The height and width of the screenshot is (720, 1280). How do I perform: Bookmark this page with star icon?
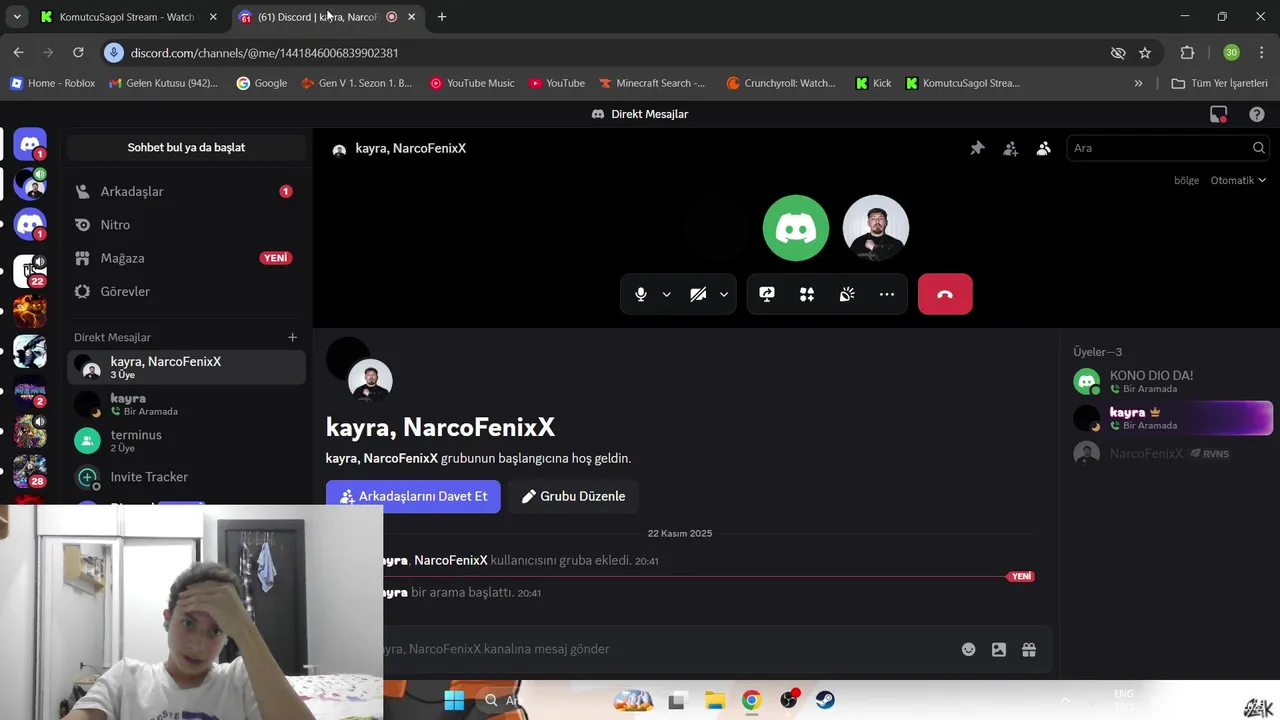click(1145, 53)
